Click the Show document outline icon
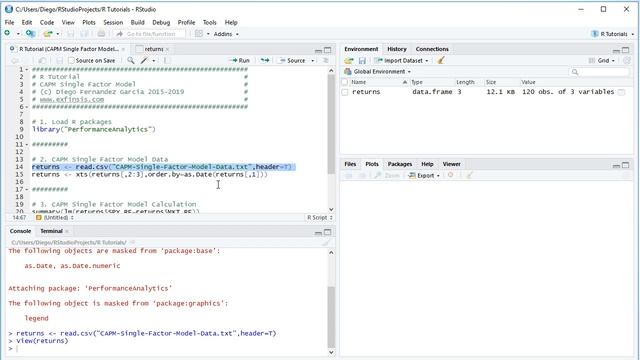The height and width of the screenshot is (360, 640). [x=326, y=60]
